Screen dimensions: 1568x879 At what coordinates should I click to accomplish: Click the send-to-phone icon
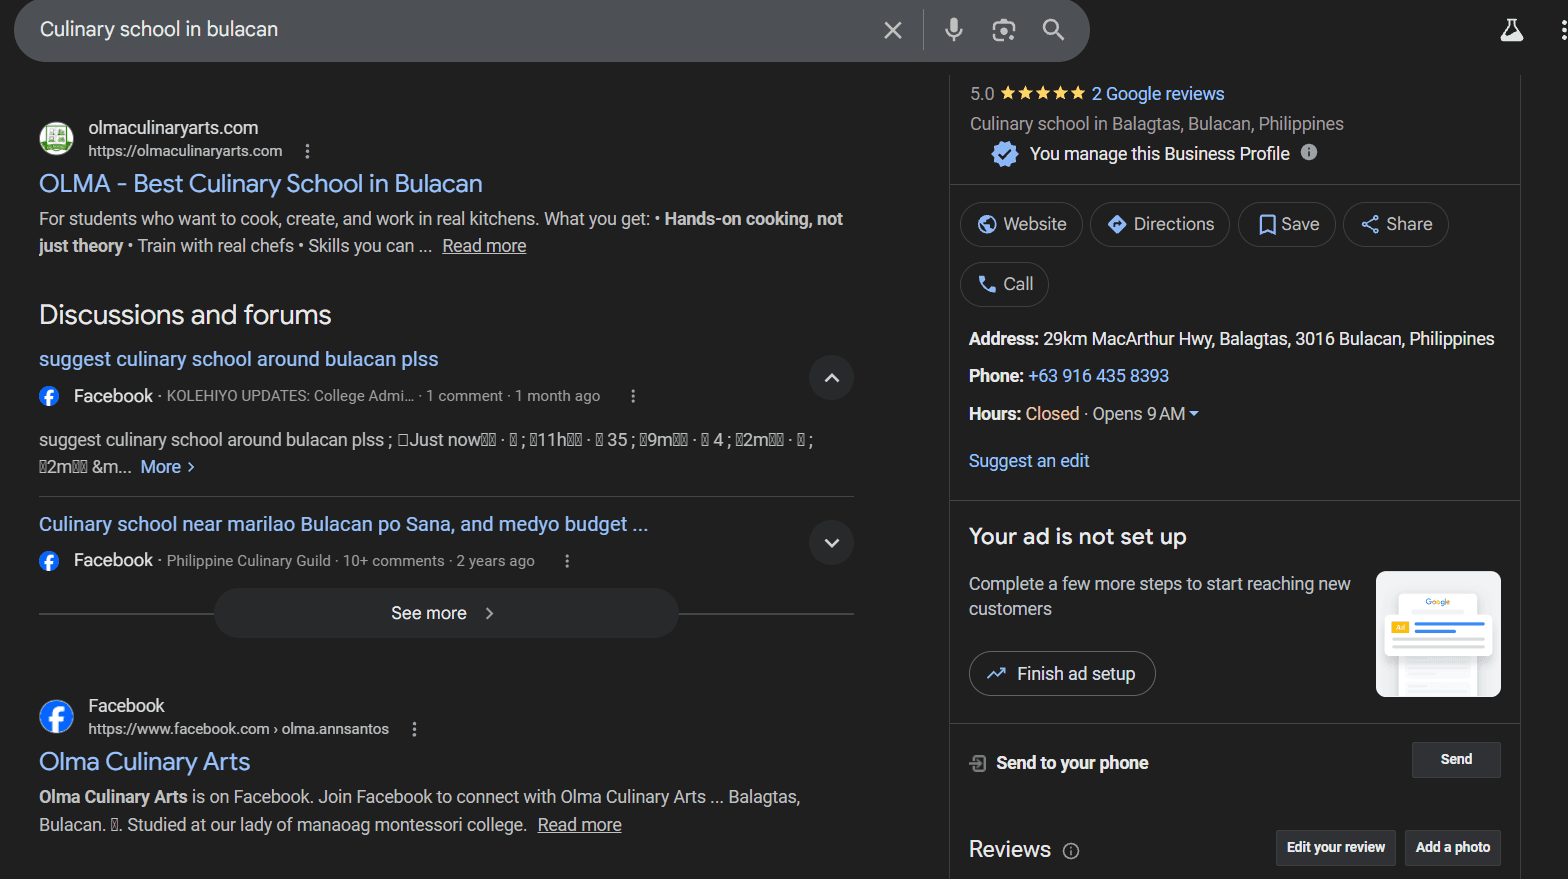[x=978, y=764]
